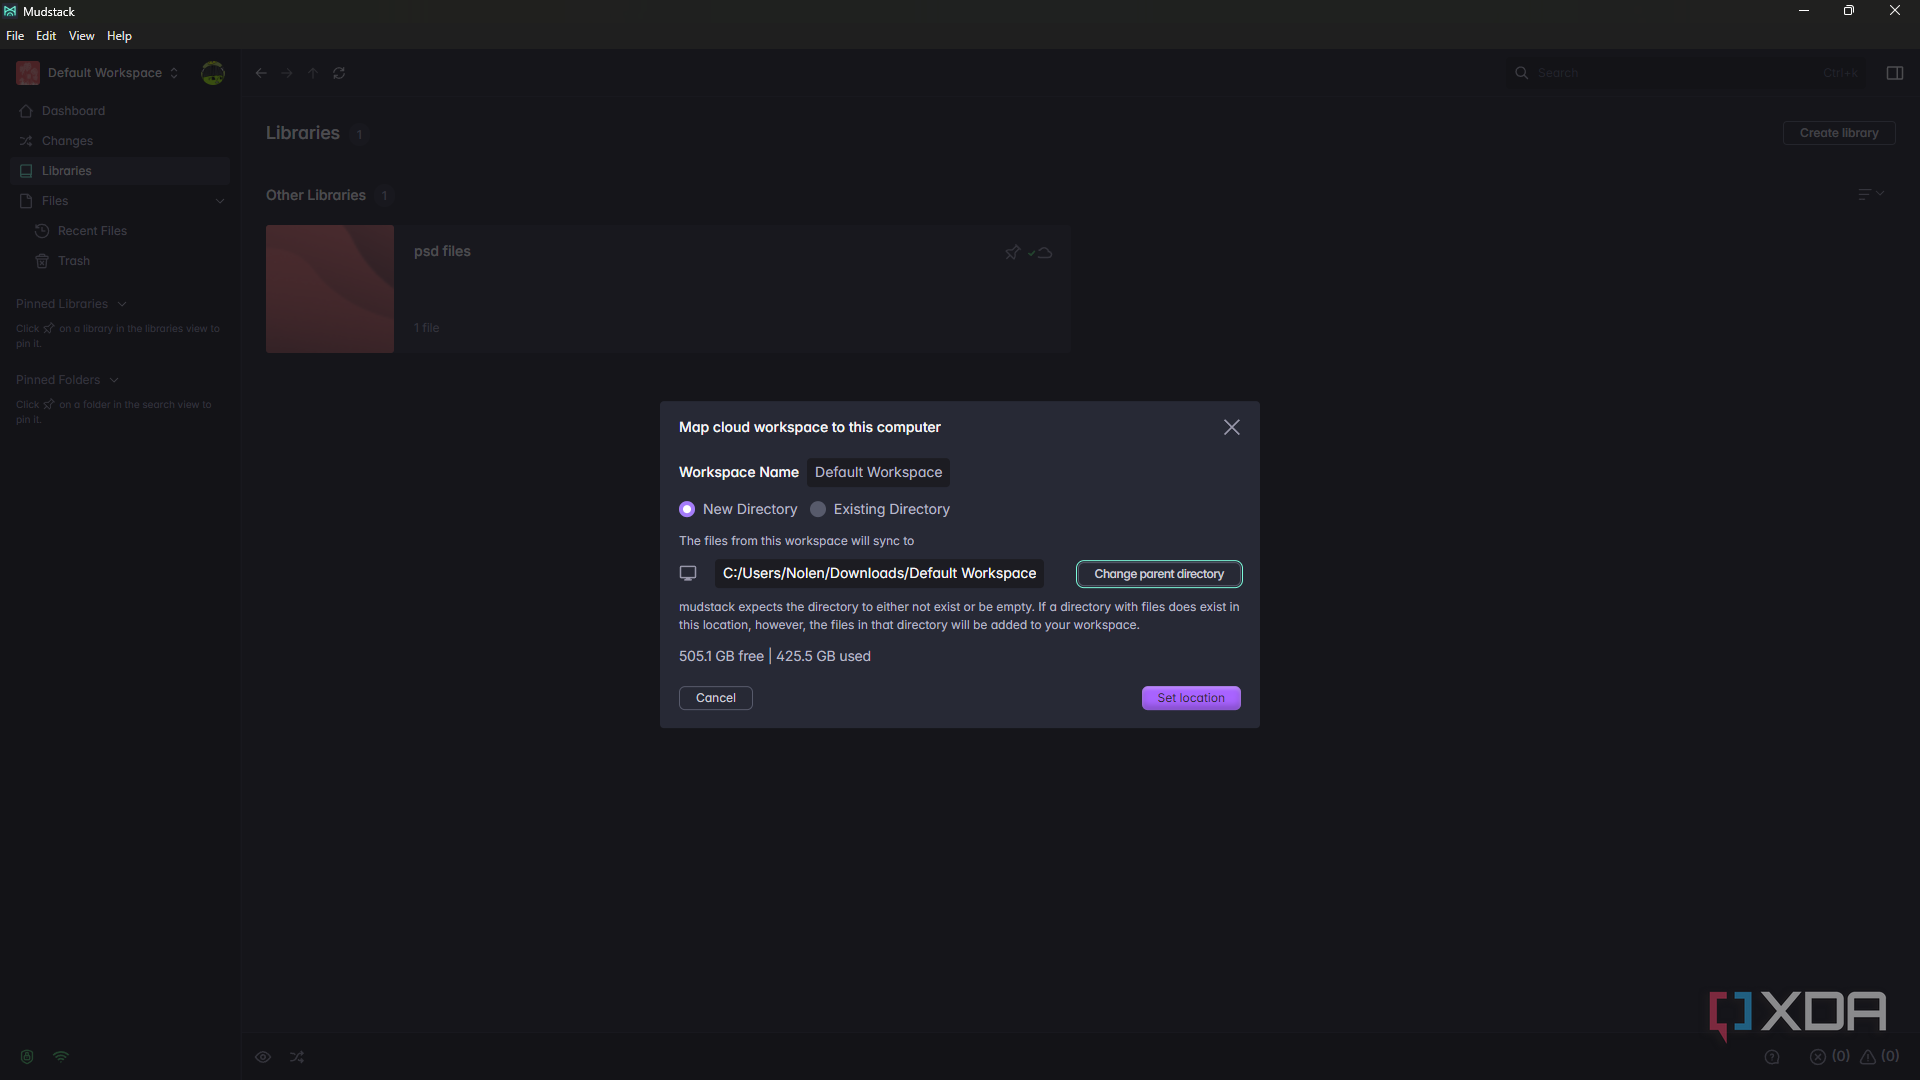Select the Existing Directory radio option
This screenshot has width=1920, height=1080.
(818, 509)
